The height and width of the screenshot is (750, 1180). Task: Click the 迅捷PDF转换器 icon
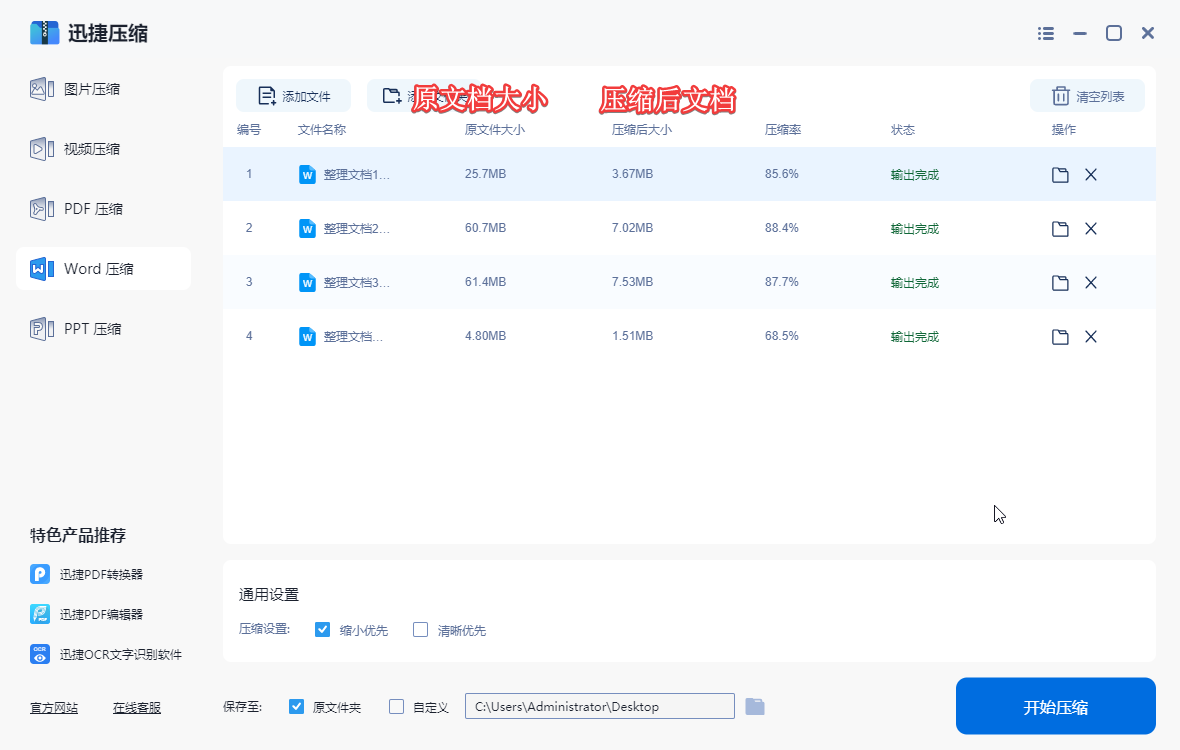[x=40, y=575]
